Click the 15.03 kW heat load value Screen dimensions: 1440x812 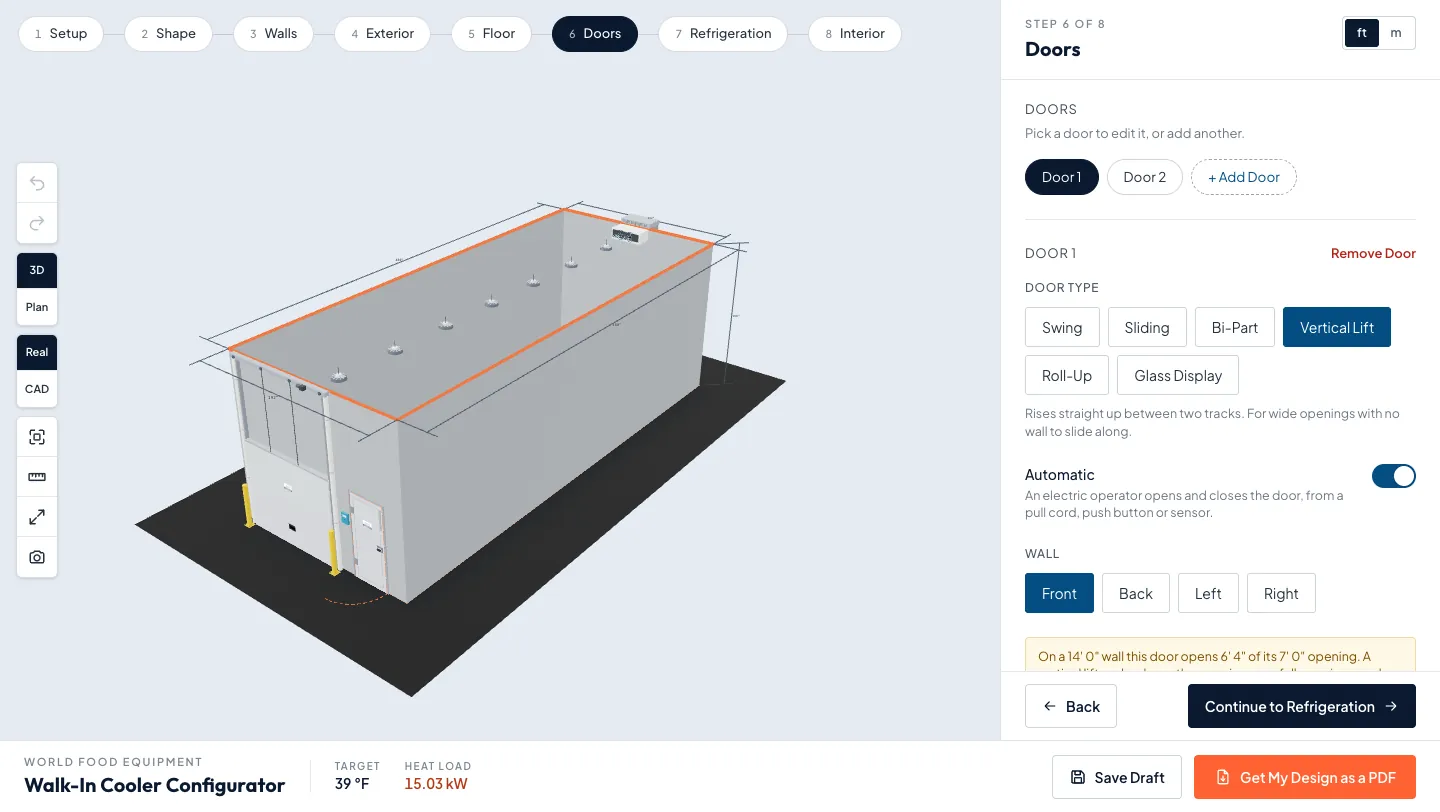(x=436, y=784)
